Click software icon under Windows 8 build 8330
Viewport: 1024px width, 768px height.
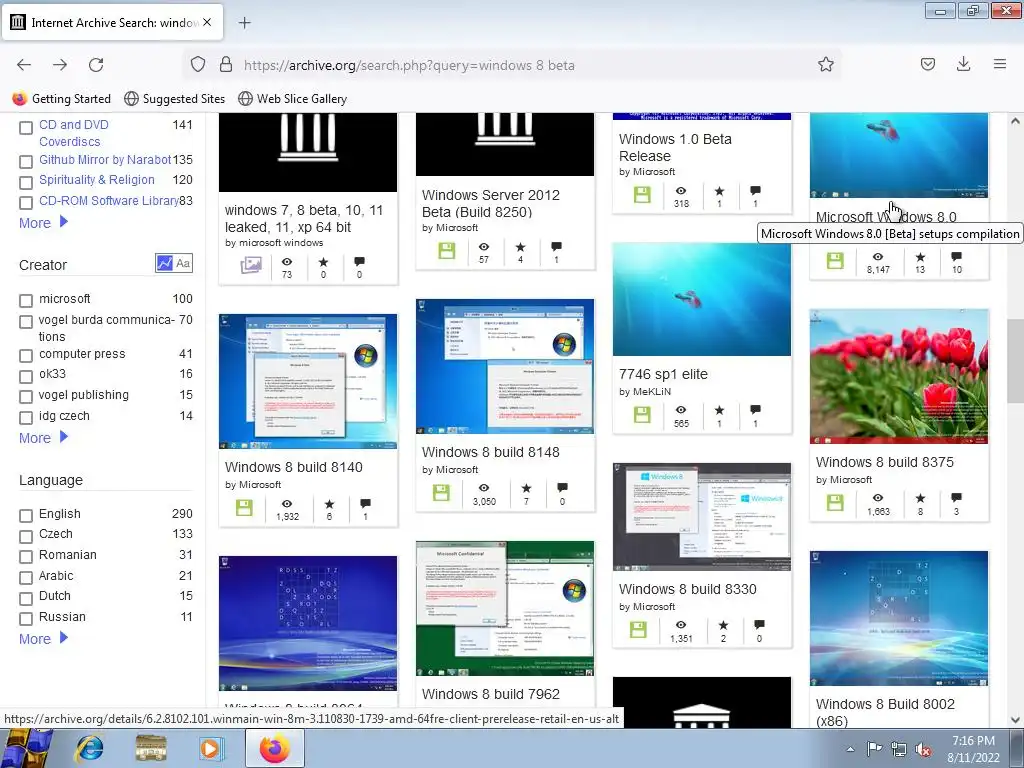point(638,630)
